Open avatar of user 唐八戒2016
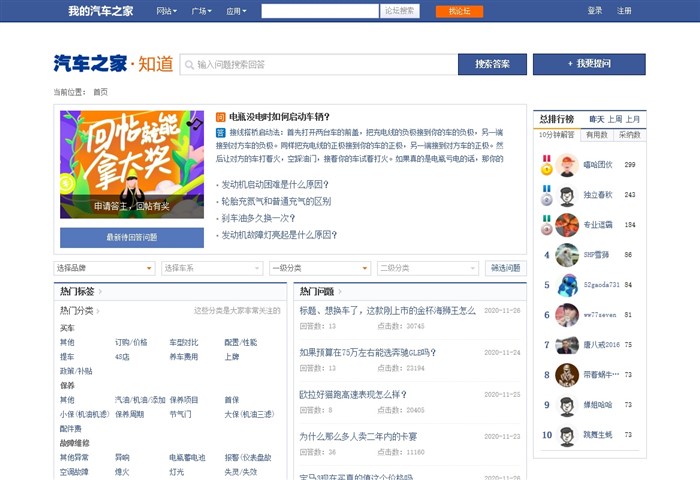 click(x=567, y=345)
